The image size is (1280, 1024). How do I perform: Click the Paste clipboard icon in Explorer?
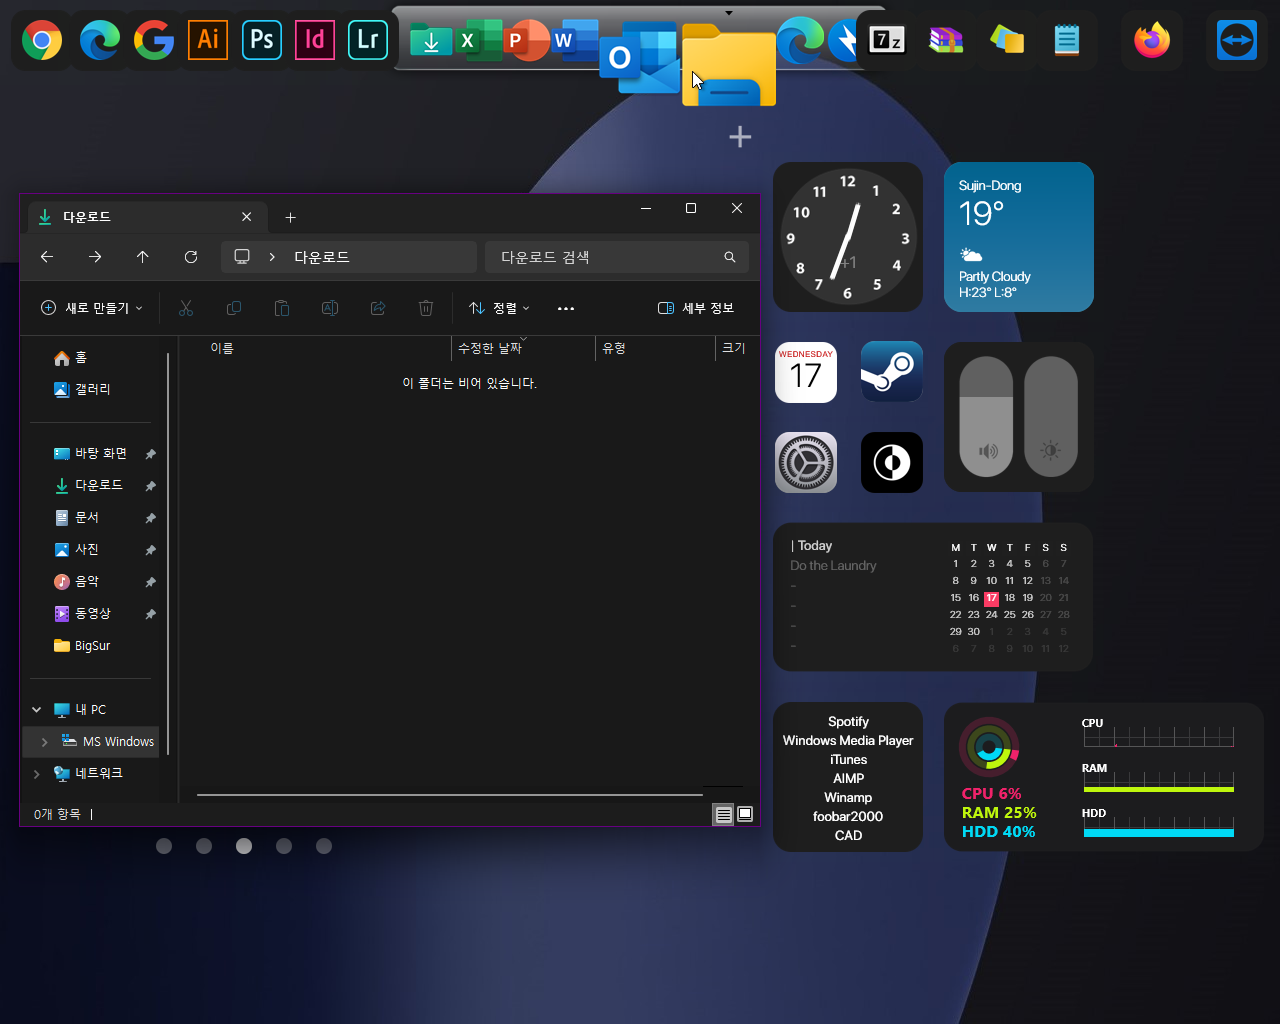pyautogui.click(x=282, y=308)
